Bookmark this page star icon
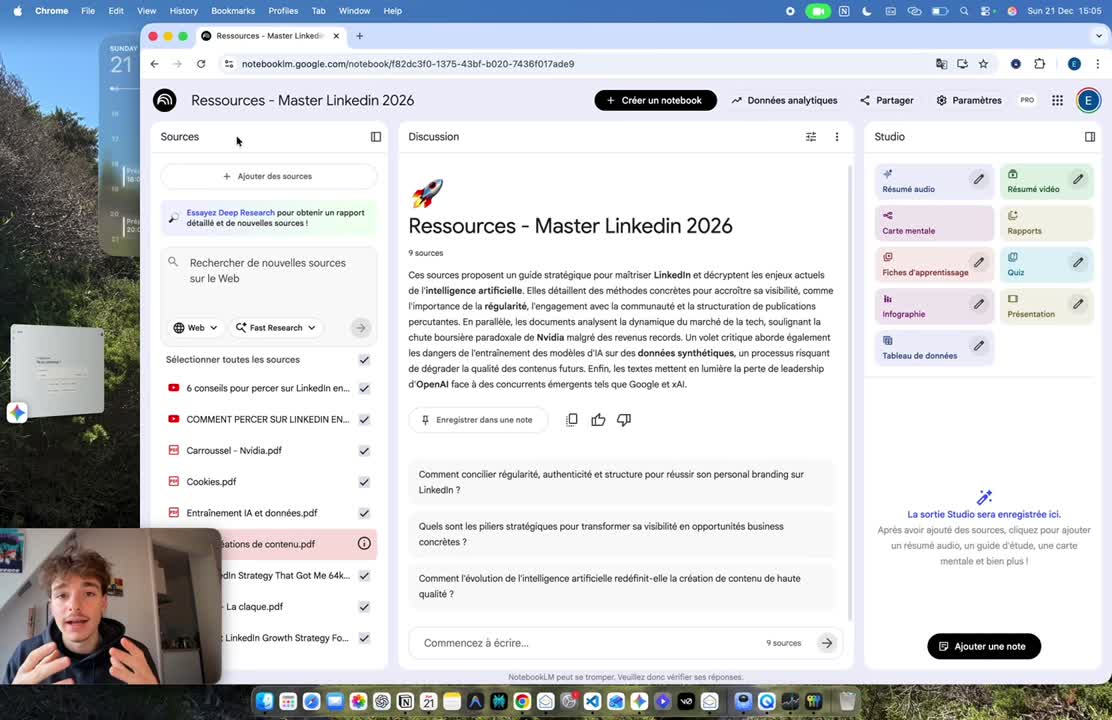The image size is (1112, 720). point(983,64)
